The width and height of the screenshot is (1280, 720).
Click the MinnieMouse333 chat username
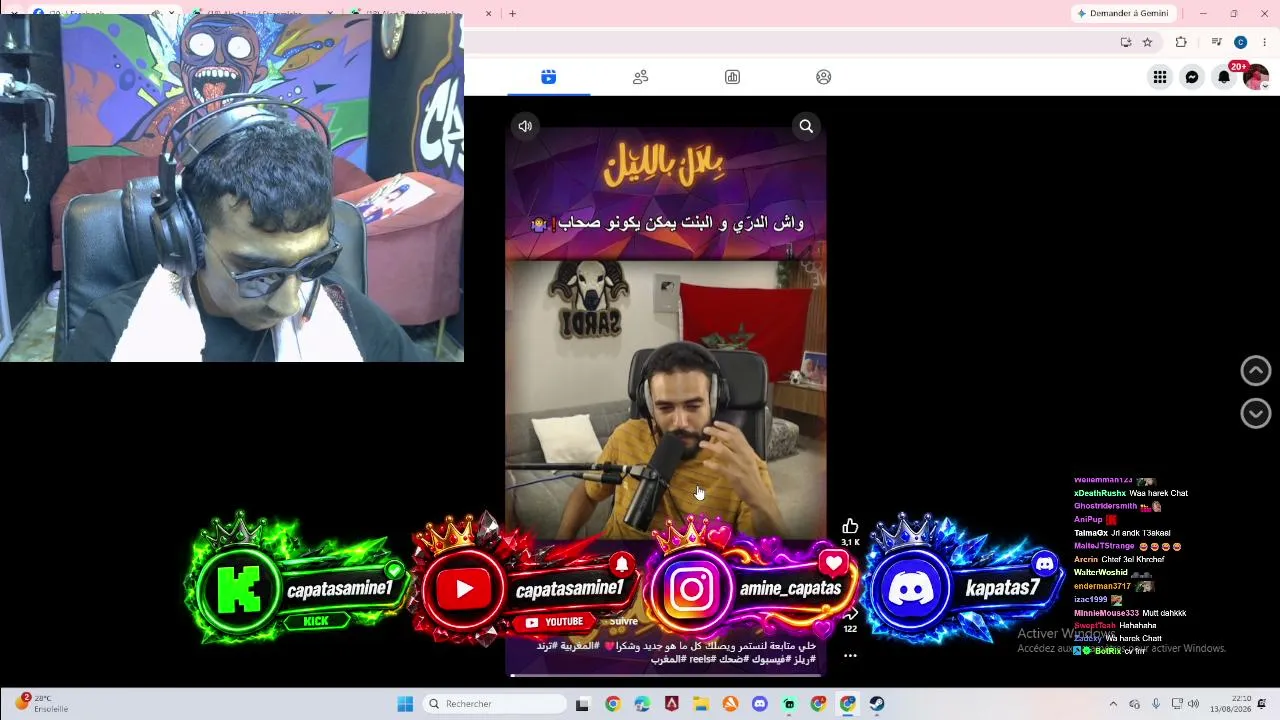click(1106, 613)
